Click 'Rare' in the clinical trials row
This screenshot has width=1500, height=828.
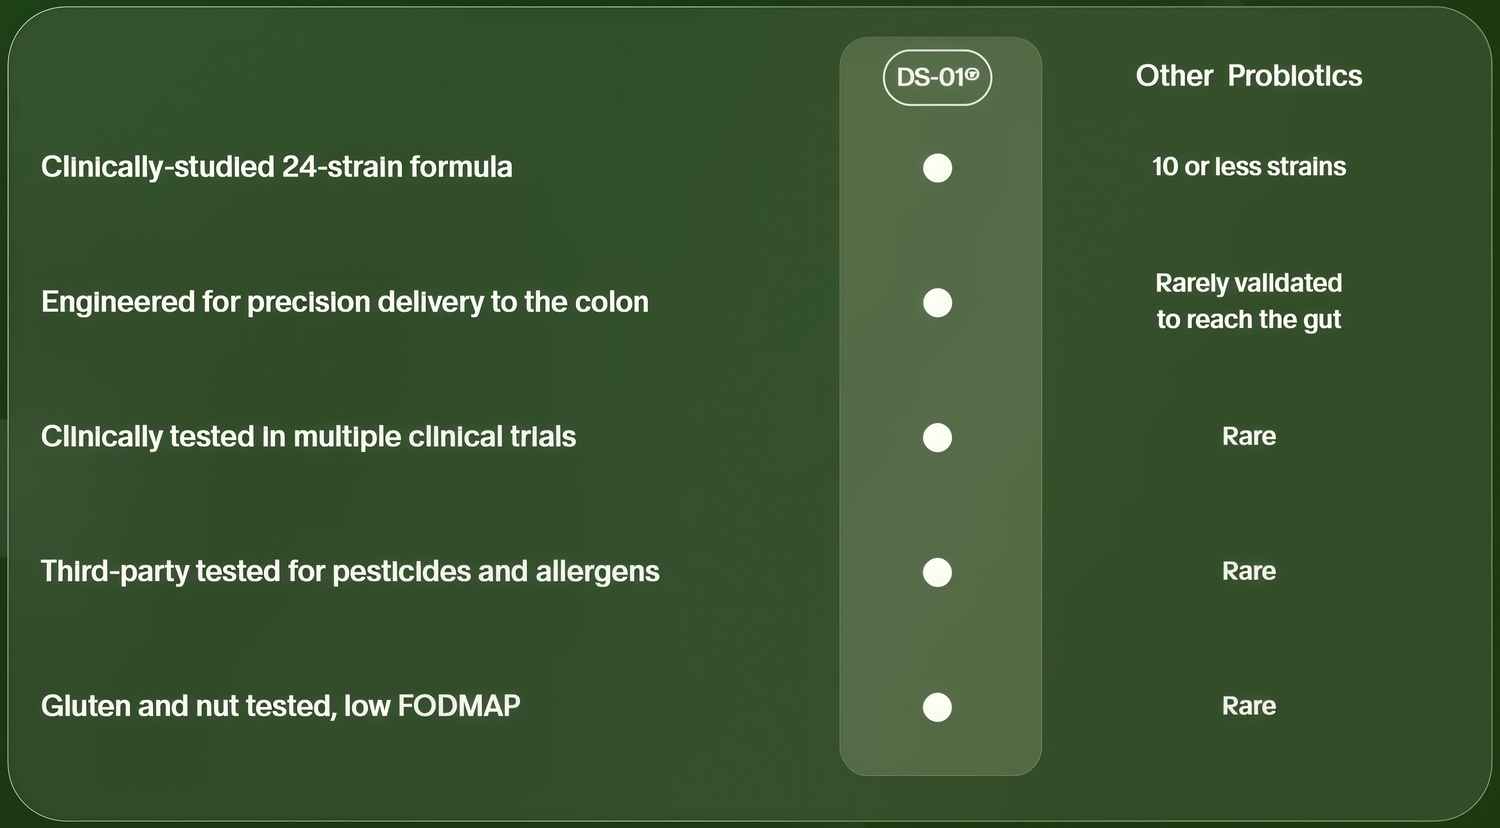pyautogui.click(x=1249, y=436)
